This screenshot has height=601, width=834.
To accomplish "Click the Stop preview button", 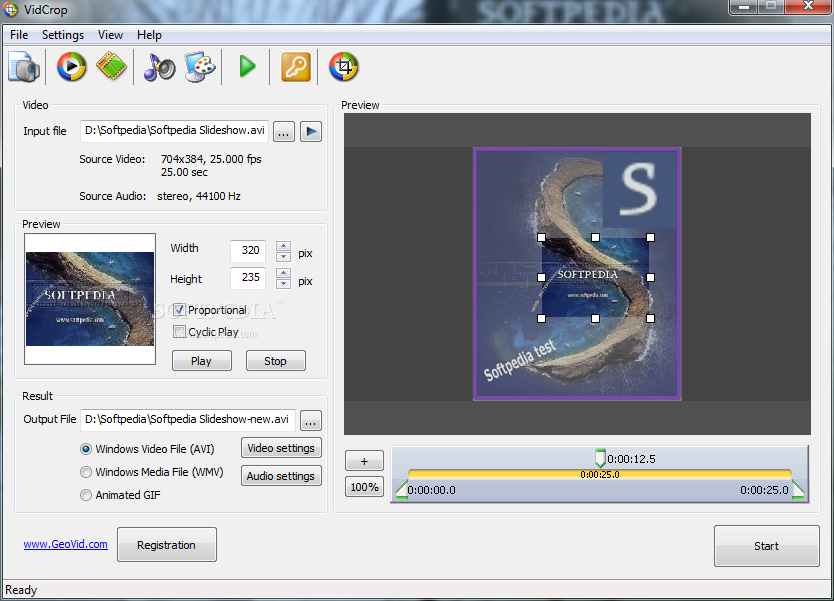I will point(276,361).
